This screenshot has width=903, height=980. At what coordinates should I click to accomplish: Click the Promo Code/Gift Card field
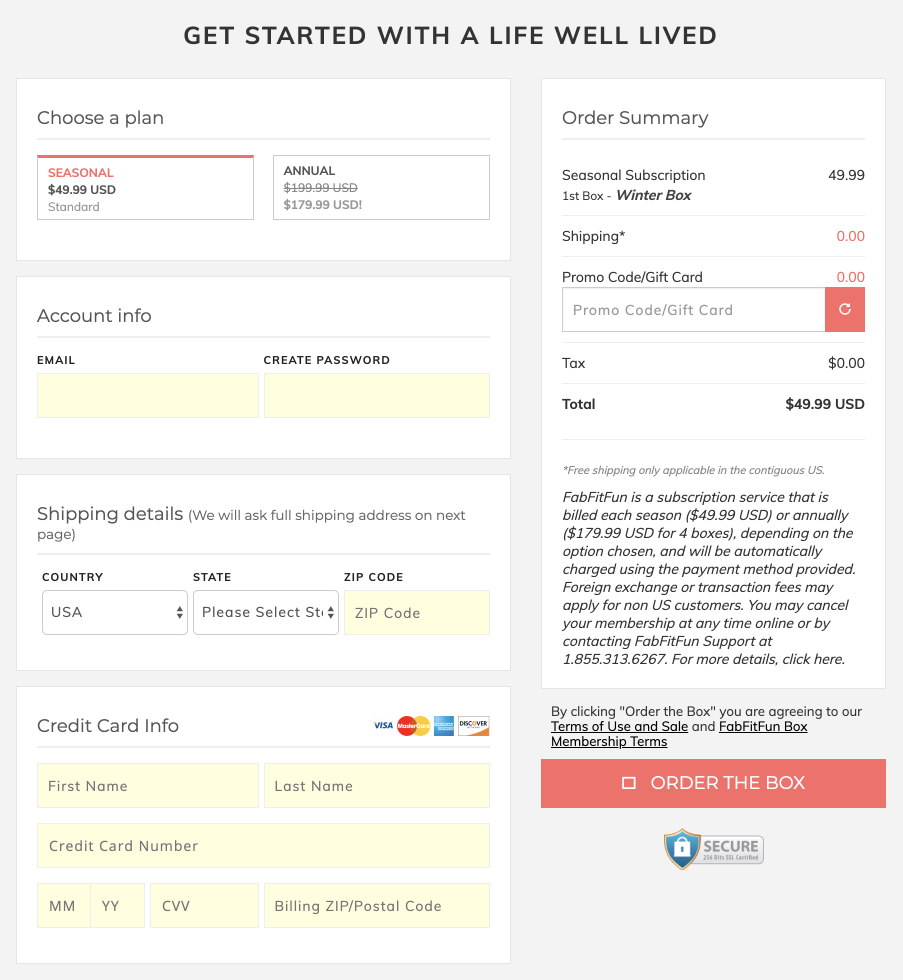pyautogui.click(x=693, y=309)
